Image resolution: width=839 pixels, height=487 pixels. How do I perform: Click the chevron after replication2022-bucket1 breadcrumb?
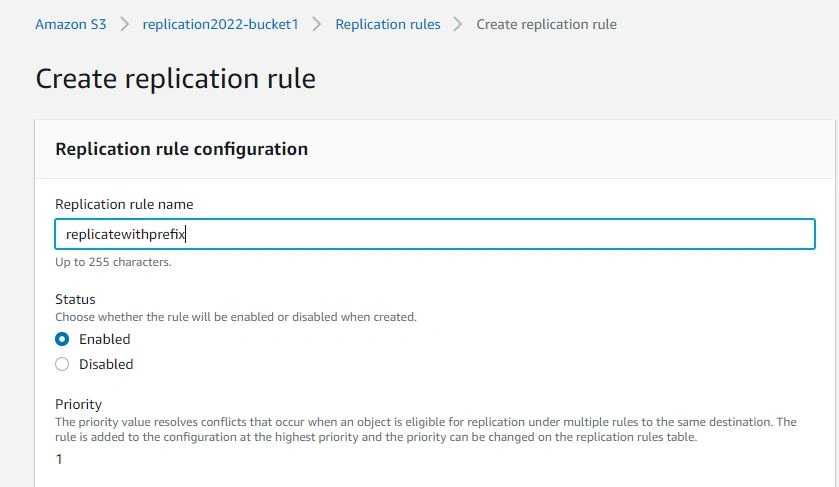tap(317, 24)
